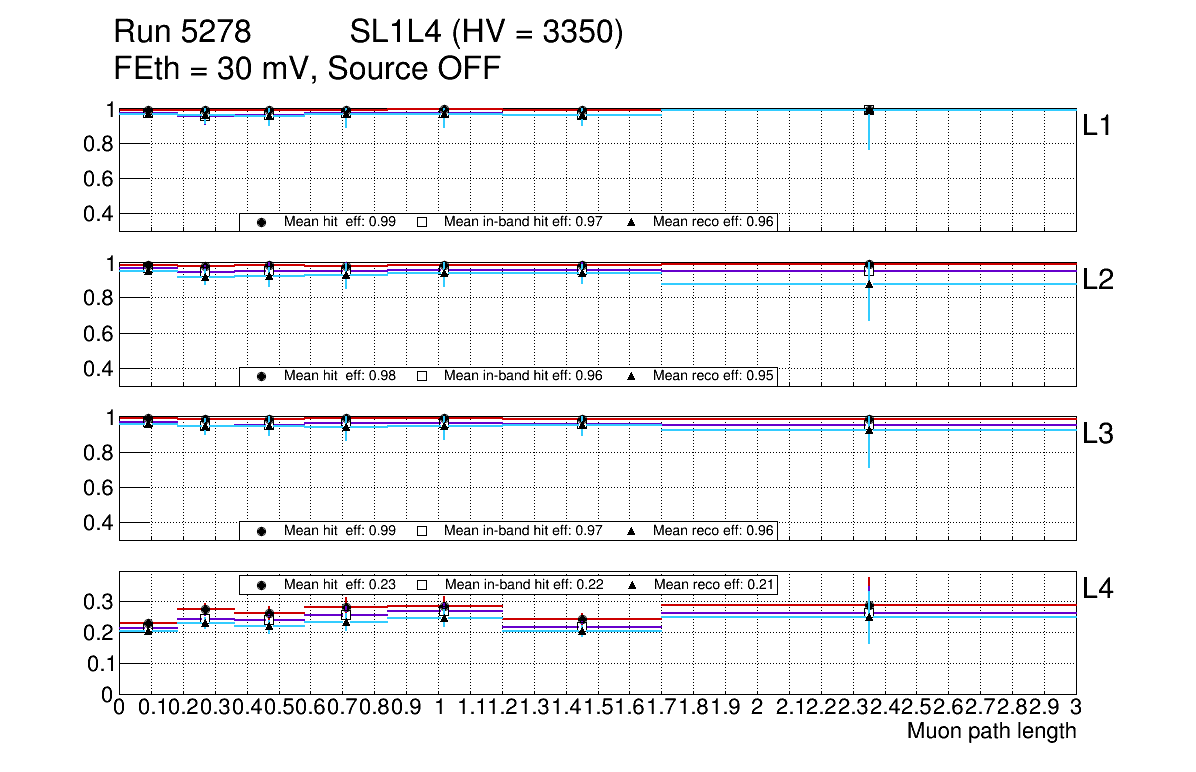
Task: Click 'FEth = 30 mV, Source OFF' subtitle
Action: click(x=307, y=69)
